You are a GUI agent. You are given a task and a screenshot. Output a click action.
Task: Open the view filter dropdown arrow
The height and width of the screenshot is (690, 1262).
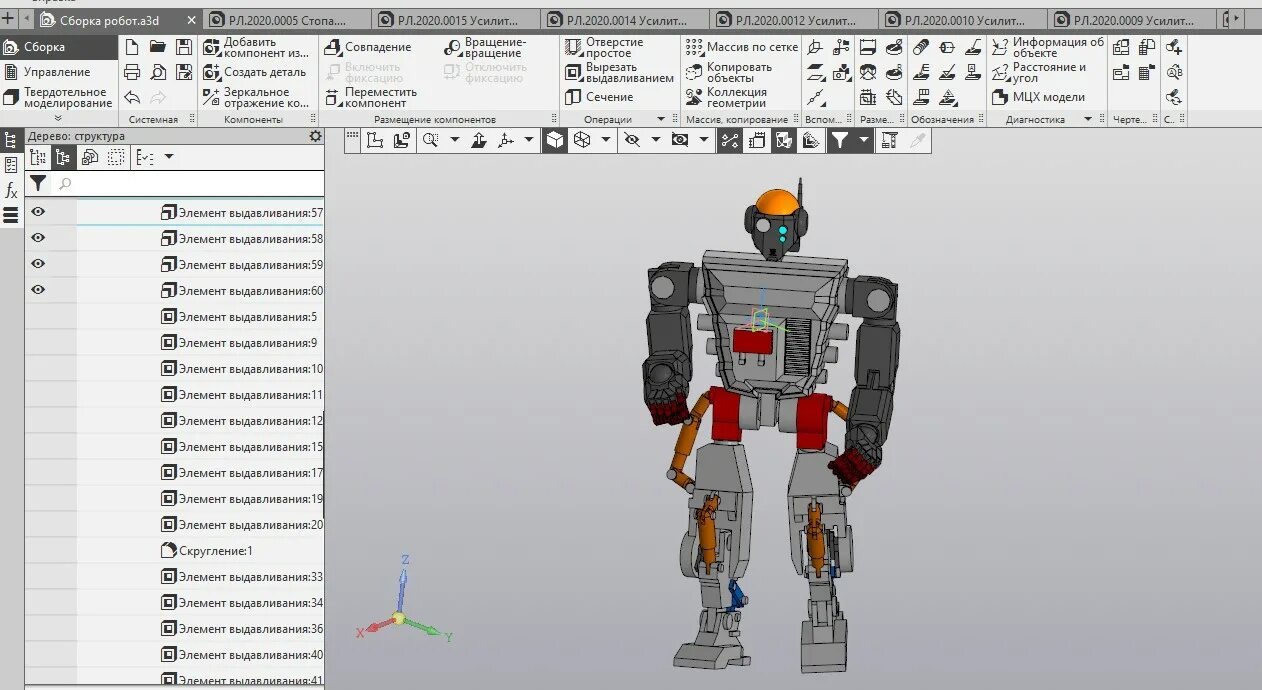click(863, 141)
